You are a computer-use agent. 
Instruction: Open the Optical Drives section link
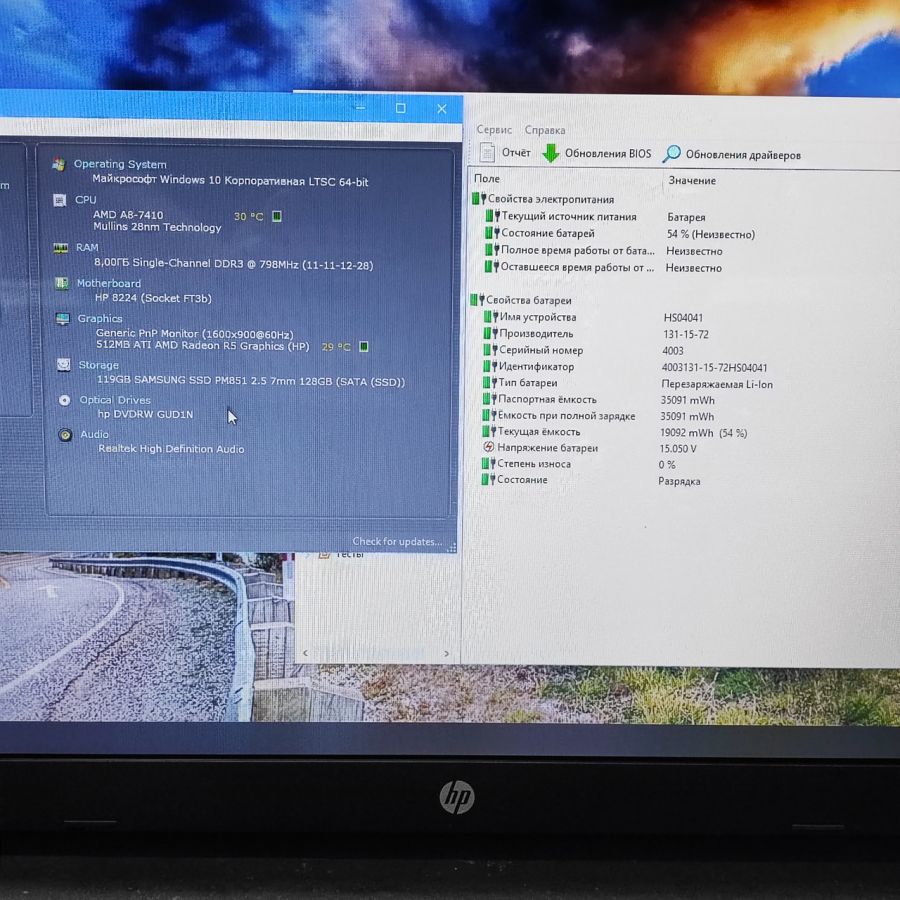(x=115, y=400)
